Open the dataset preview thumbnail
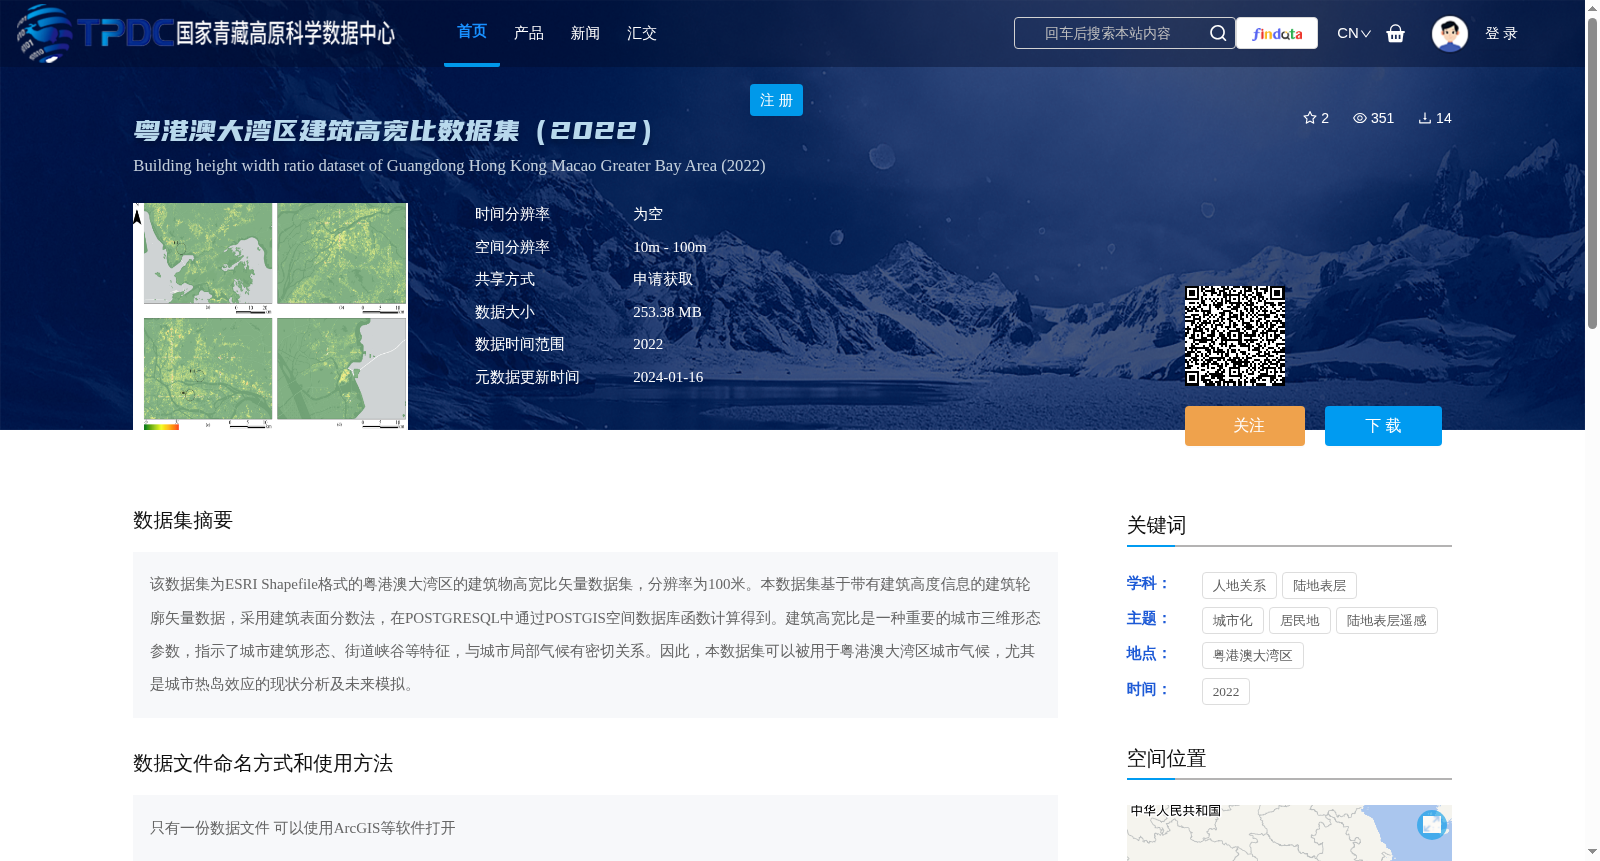This screenshot has height=861, width=1600. (270, 317)
